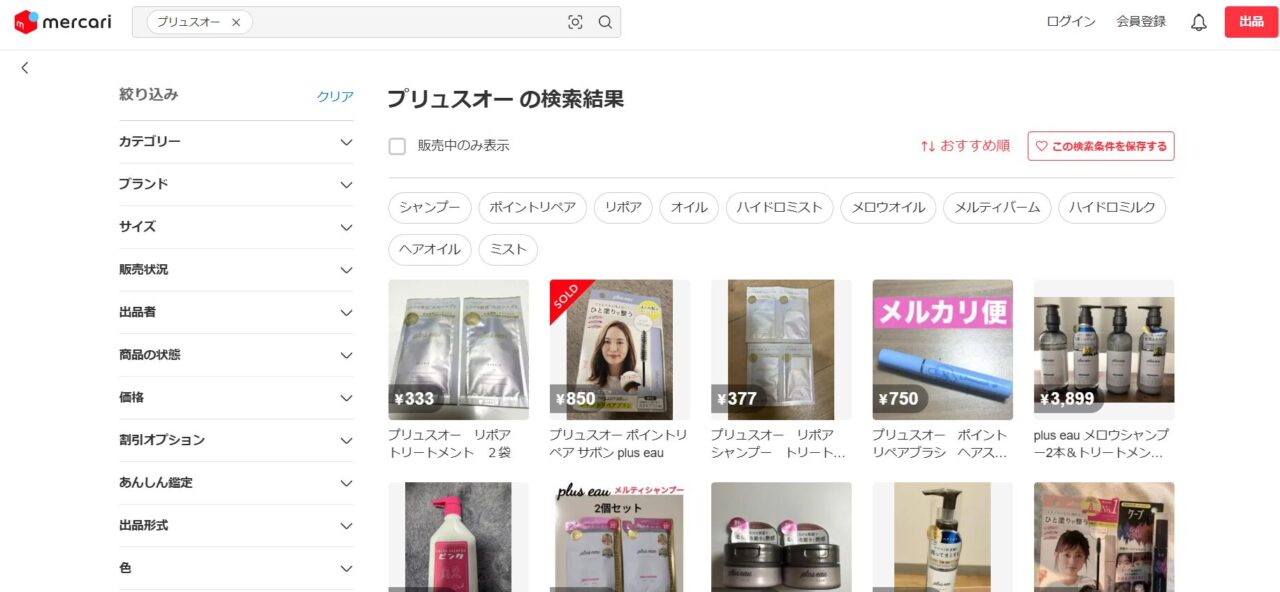The height and width of the screenshot is (592, 1280).
Task: Go back with the left arrow
Action: pos(25,68)
